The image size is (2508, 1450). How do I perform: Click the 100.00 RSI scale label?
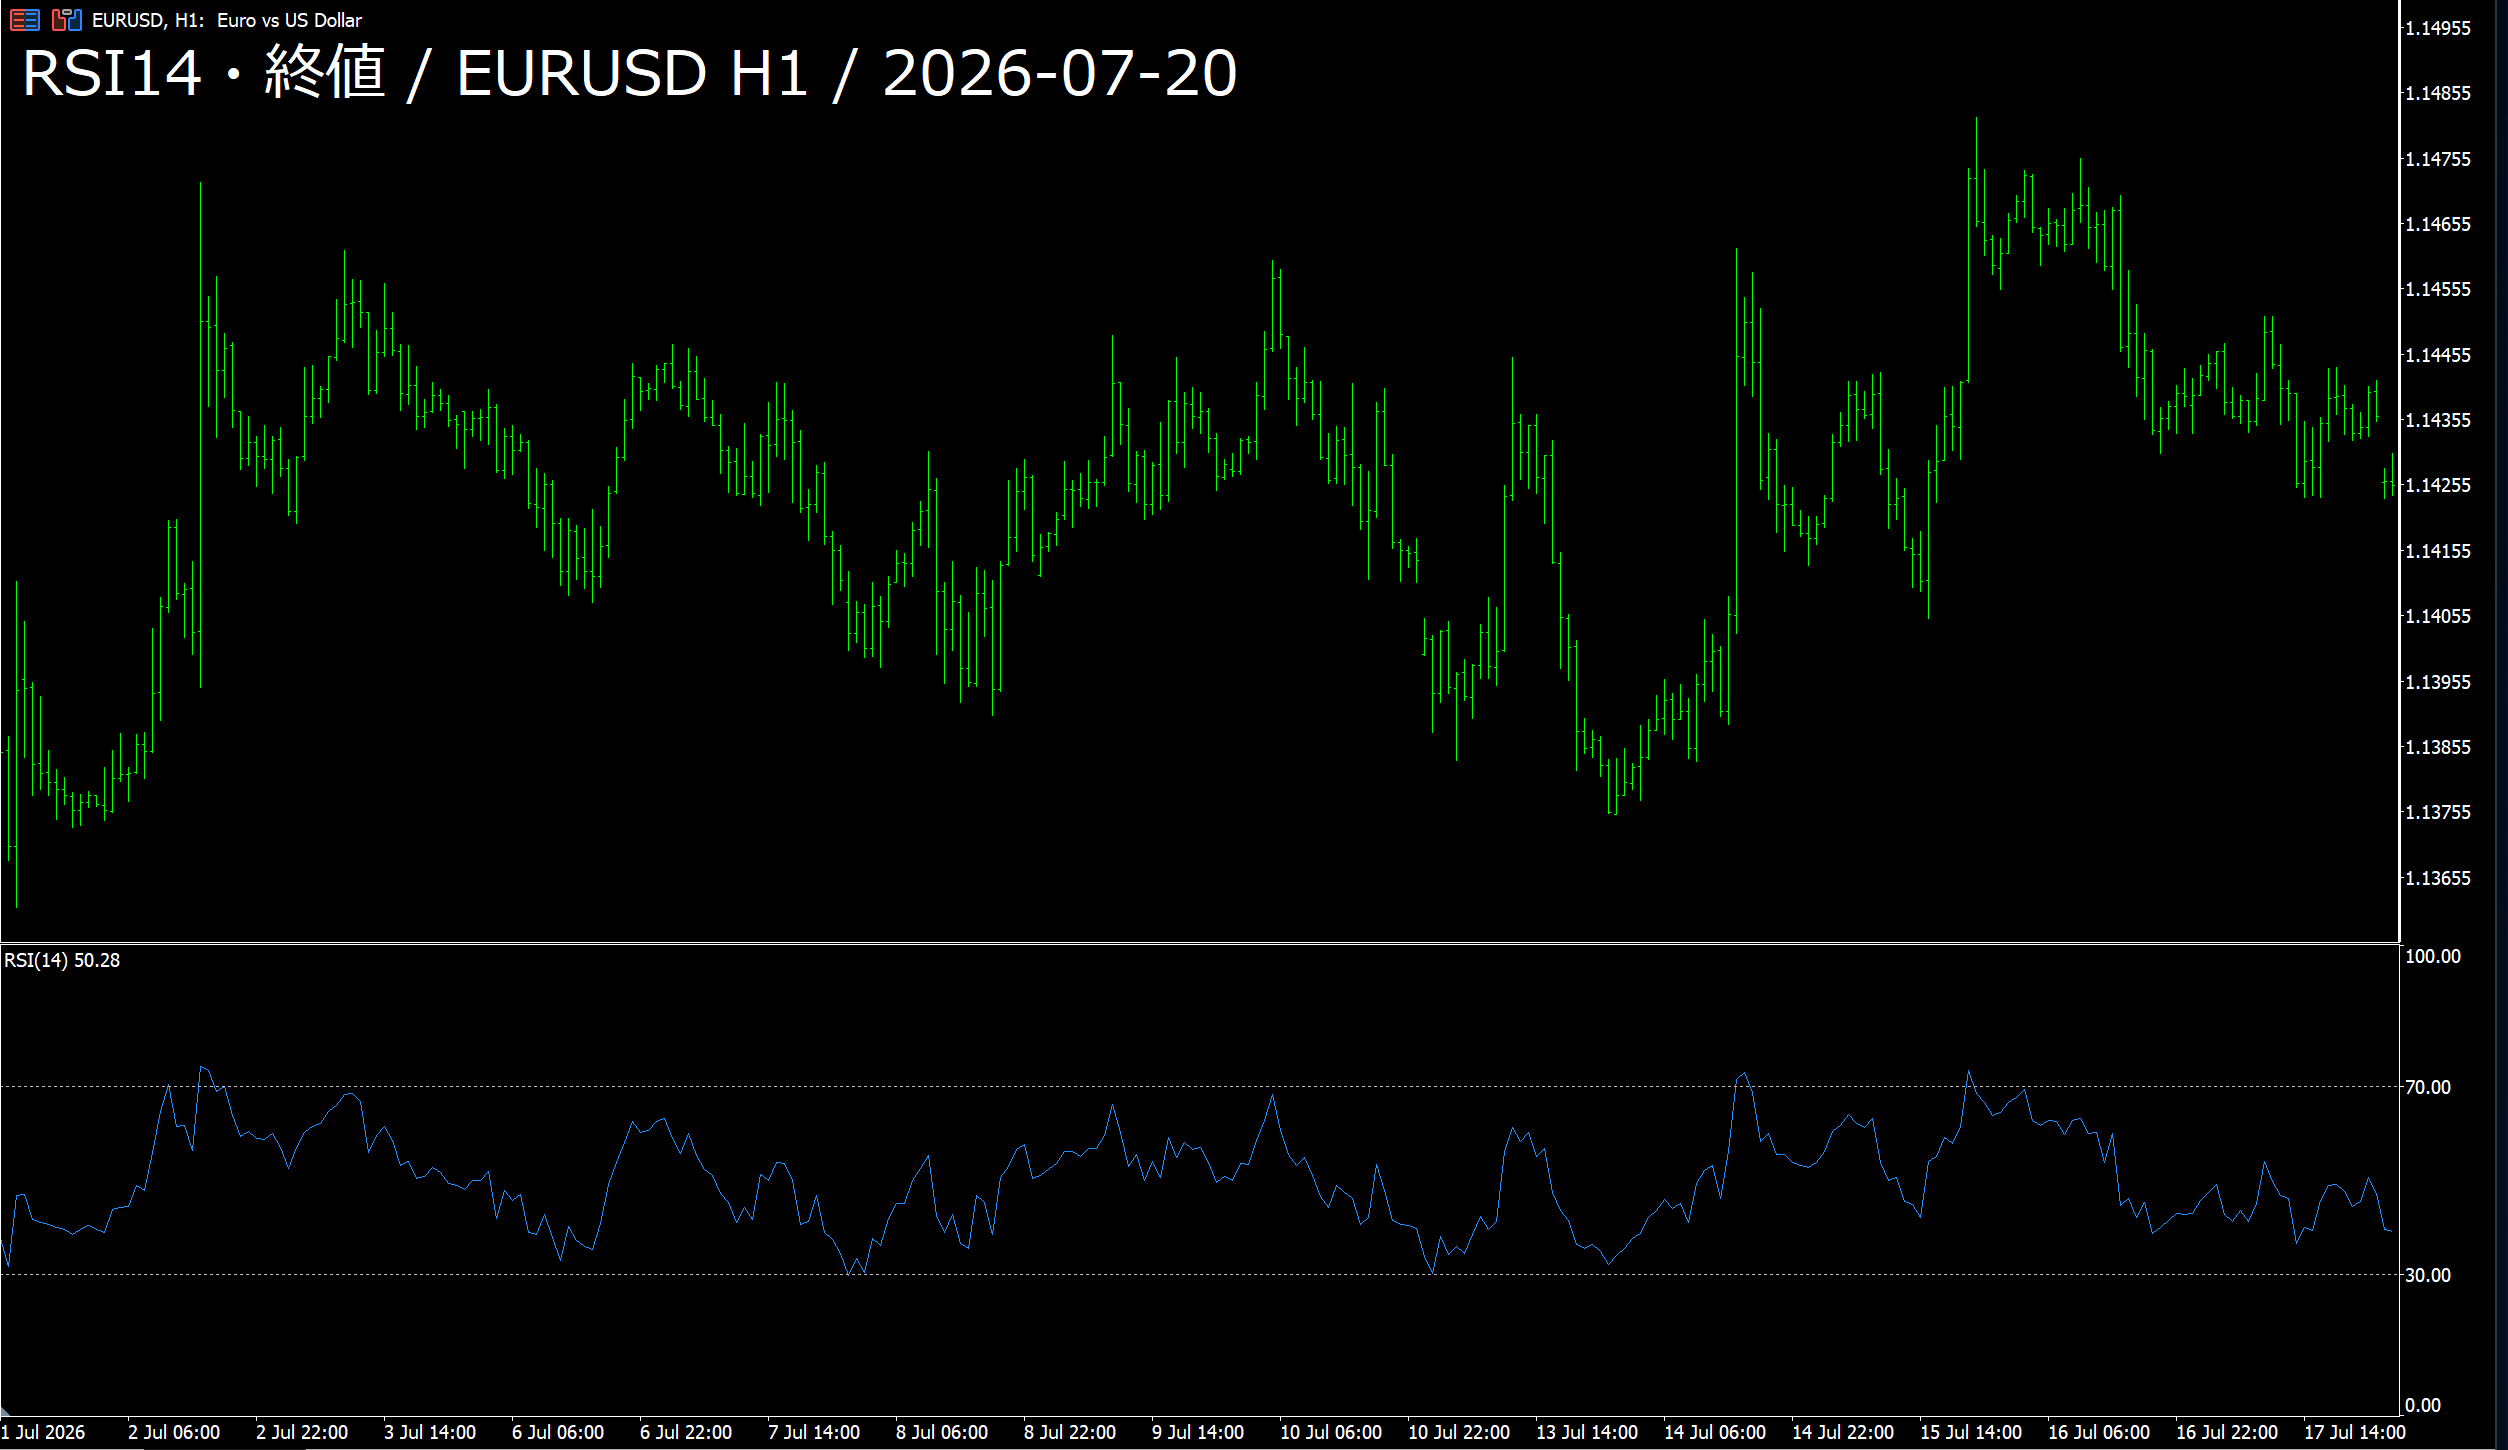coord(2433,956)
